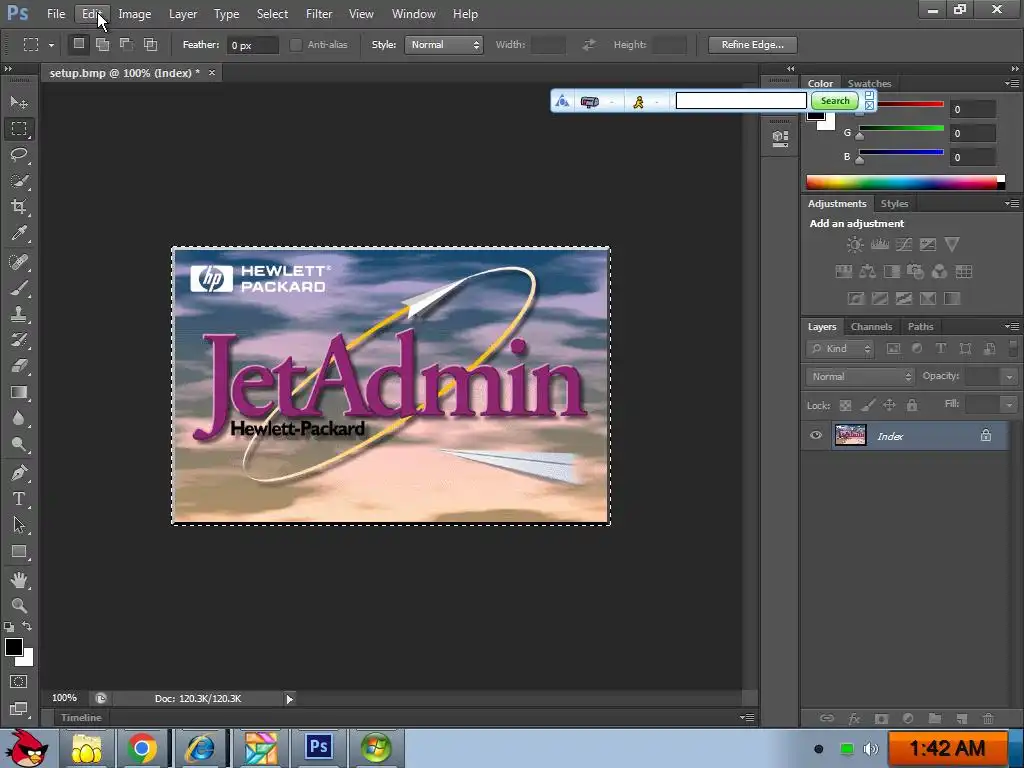Switch to the Channels tab
The image size is (1024, 768).
click(871, 327)
